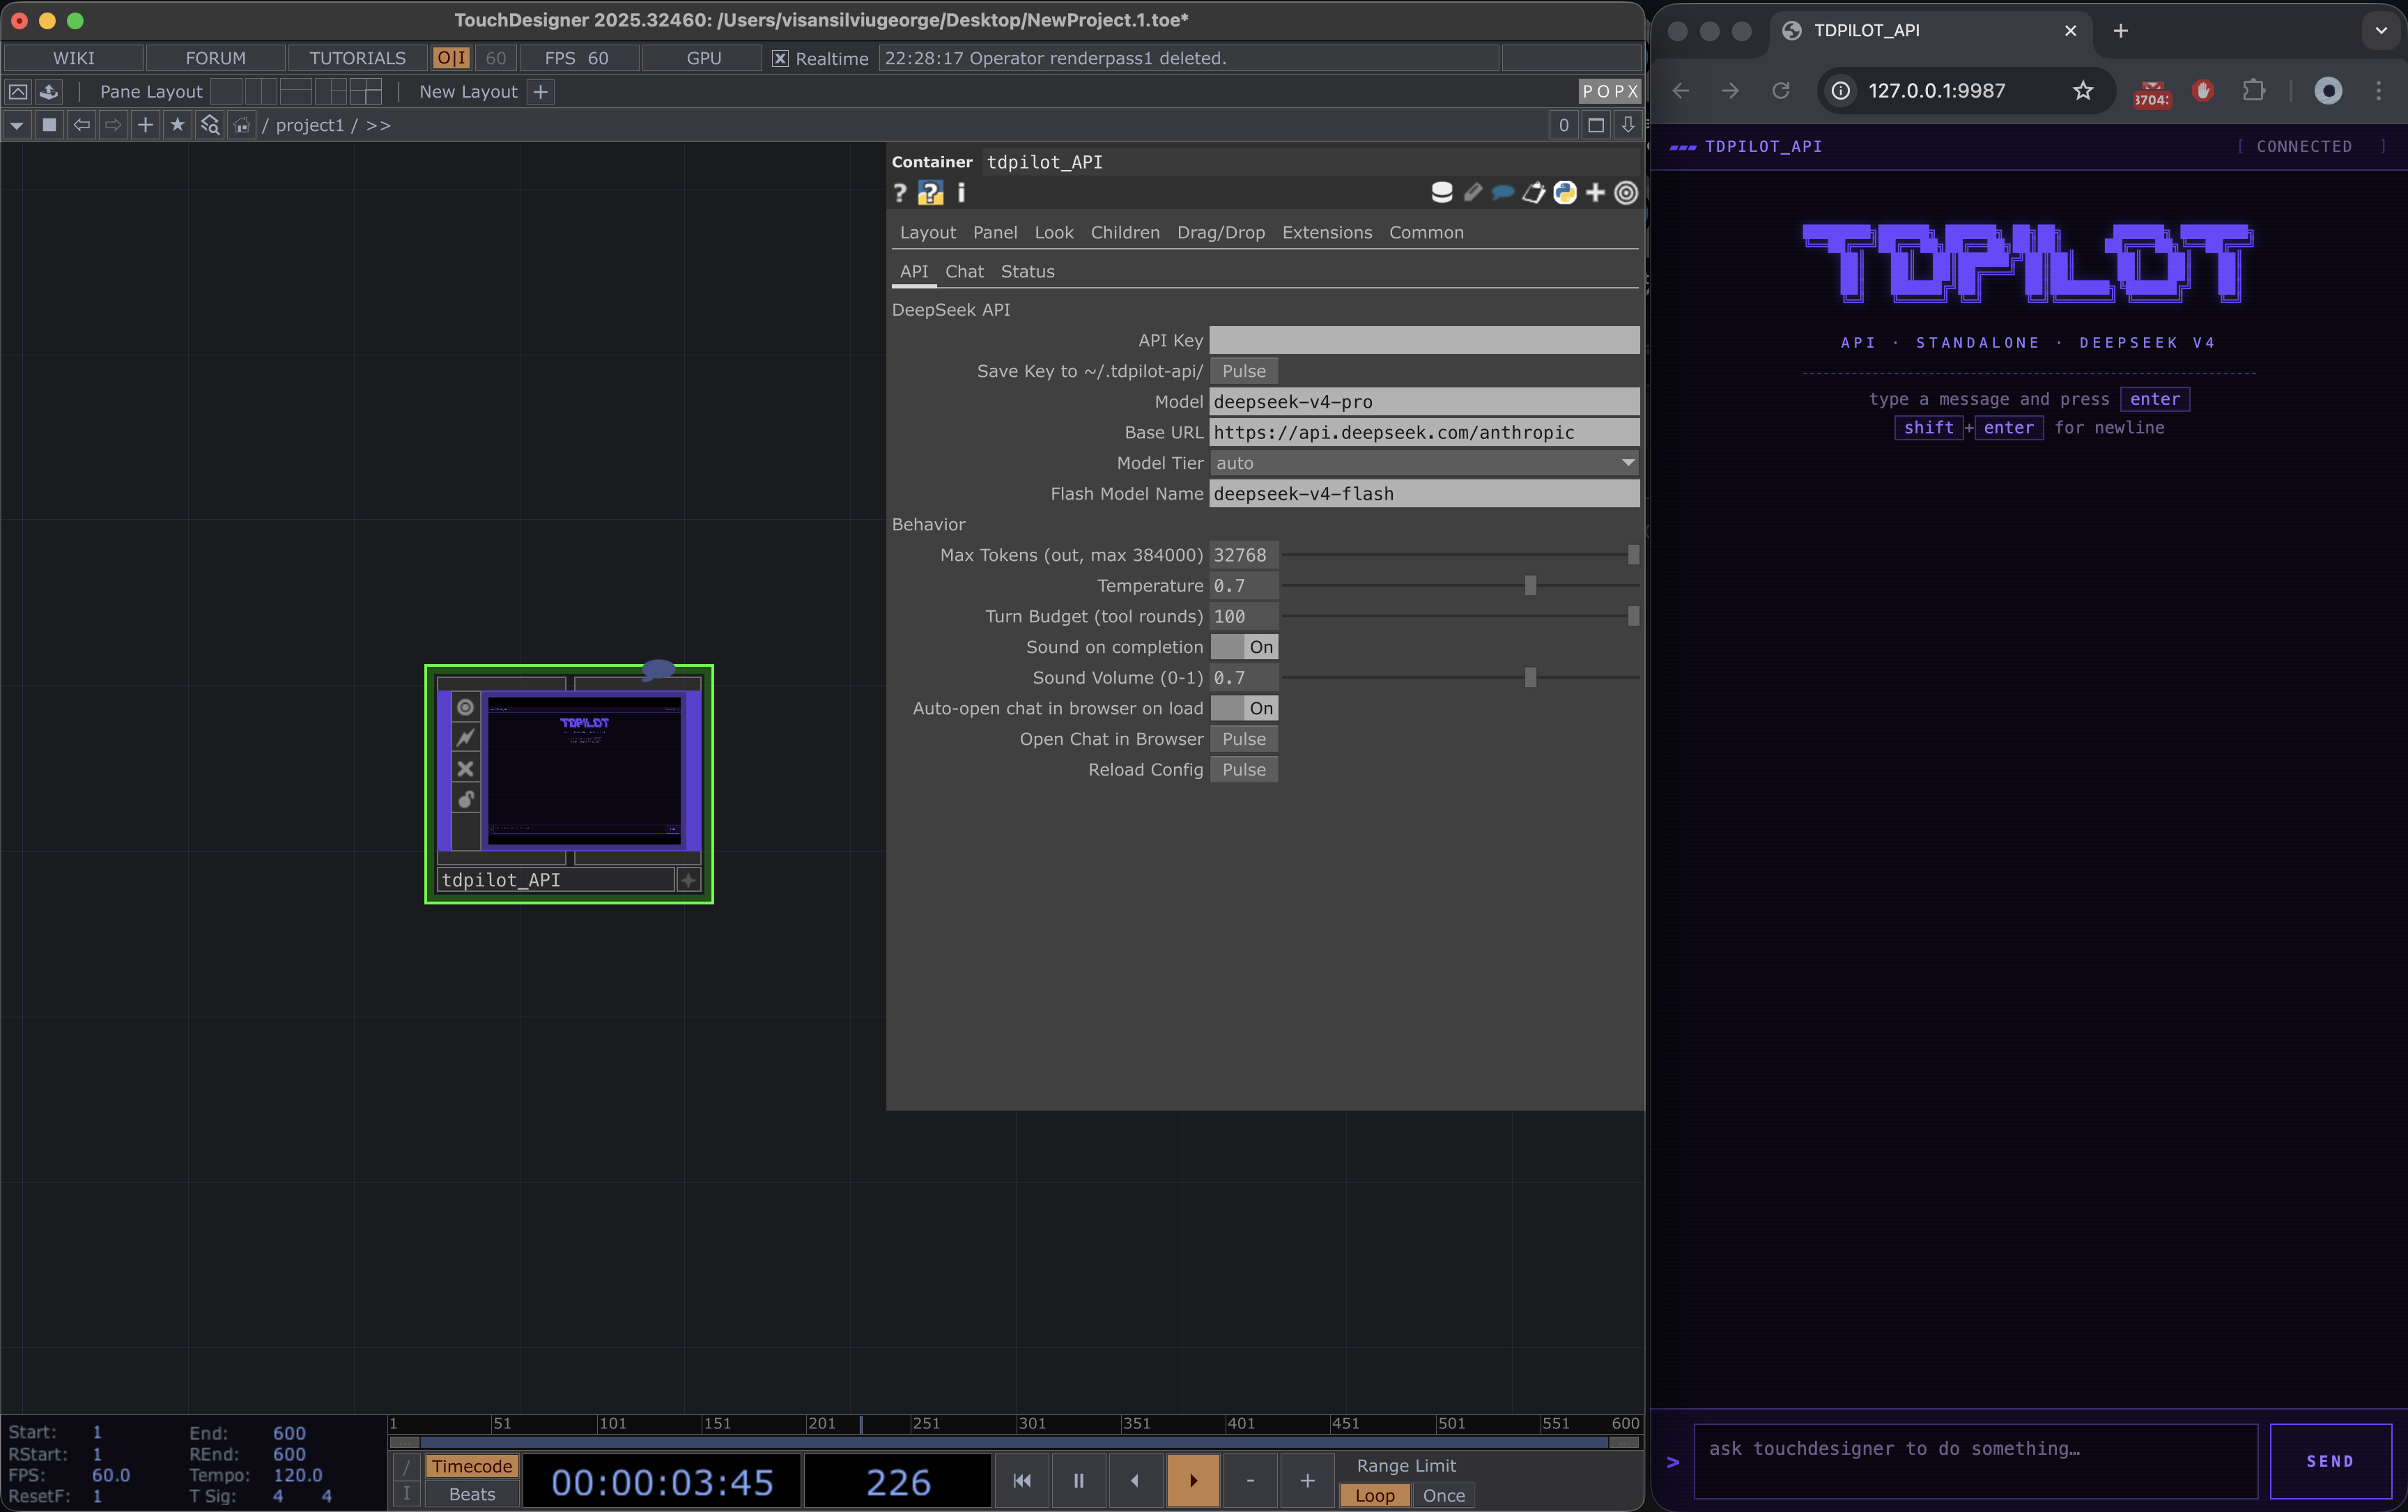This screenshot has height=1512, width=2408.
Task: Open the TUTORIALS button
Action: pyautogui.click(x=357, y=58)
